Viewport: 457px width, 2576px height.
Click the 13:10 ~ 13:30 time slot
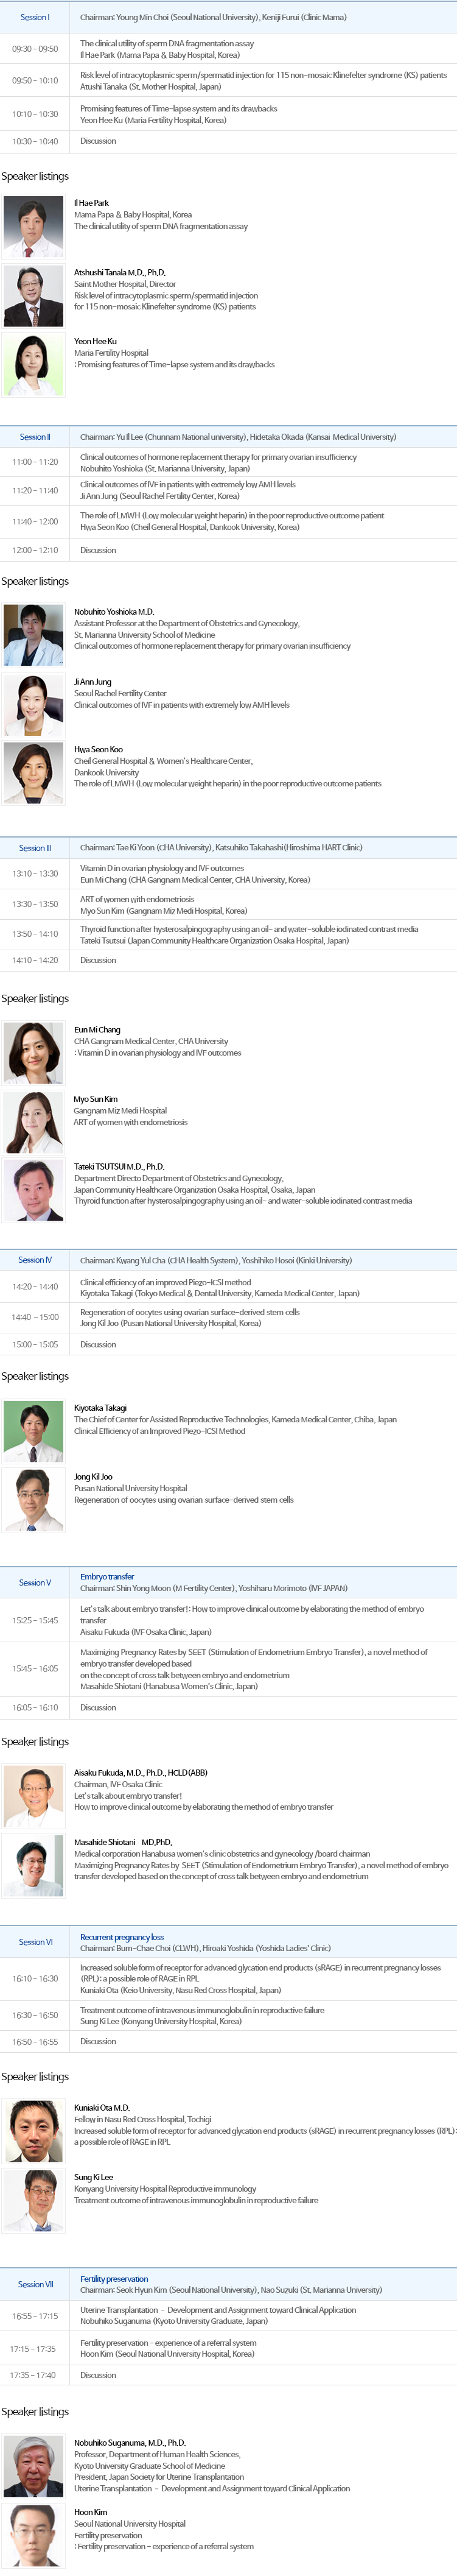coord(35,874)
